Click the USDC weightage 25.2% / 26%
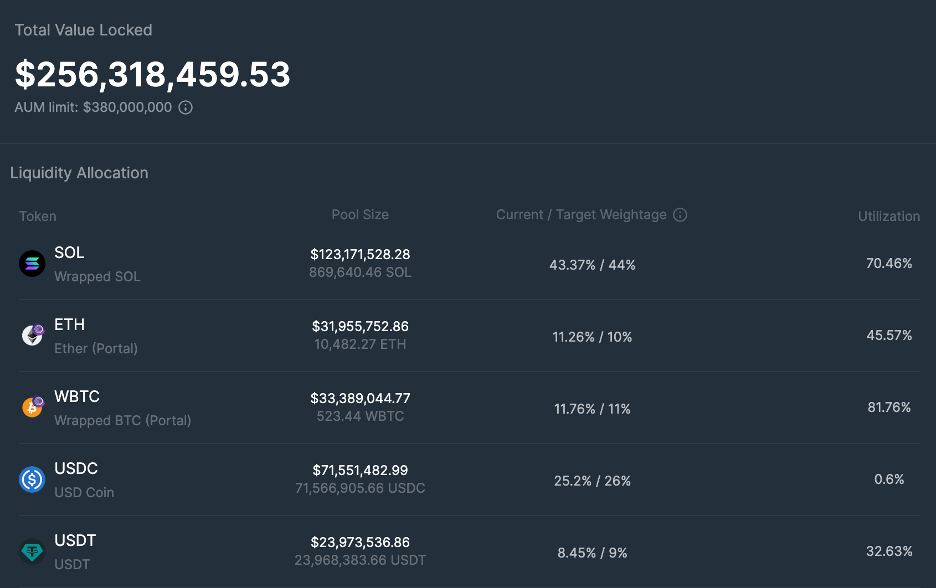Image resolution: width=936 pixels, height=588 pixels. click(x=592, y=481)
